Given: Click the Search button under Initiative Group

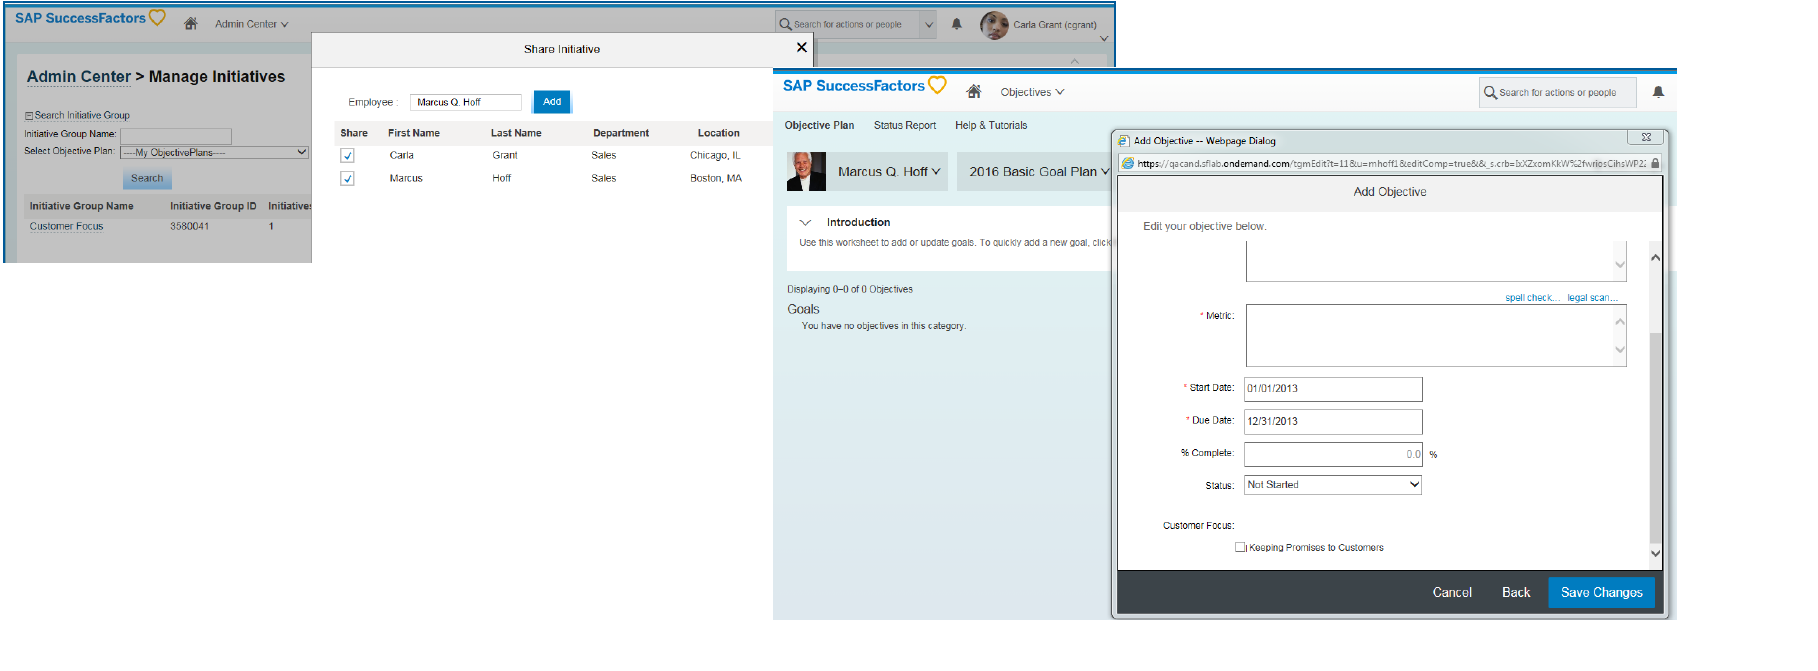Looking at the screenshot, I should [x=147, y=178].
